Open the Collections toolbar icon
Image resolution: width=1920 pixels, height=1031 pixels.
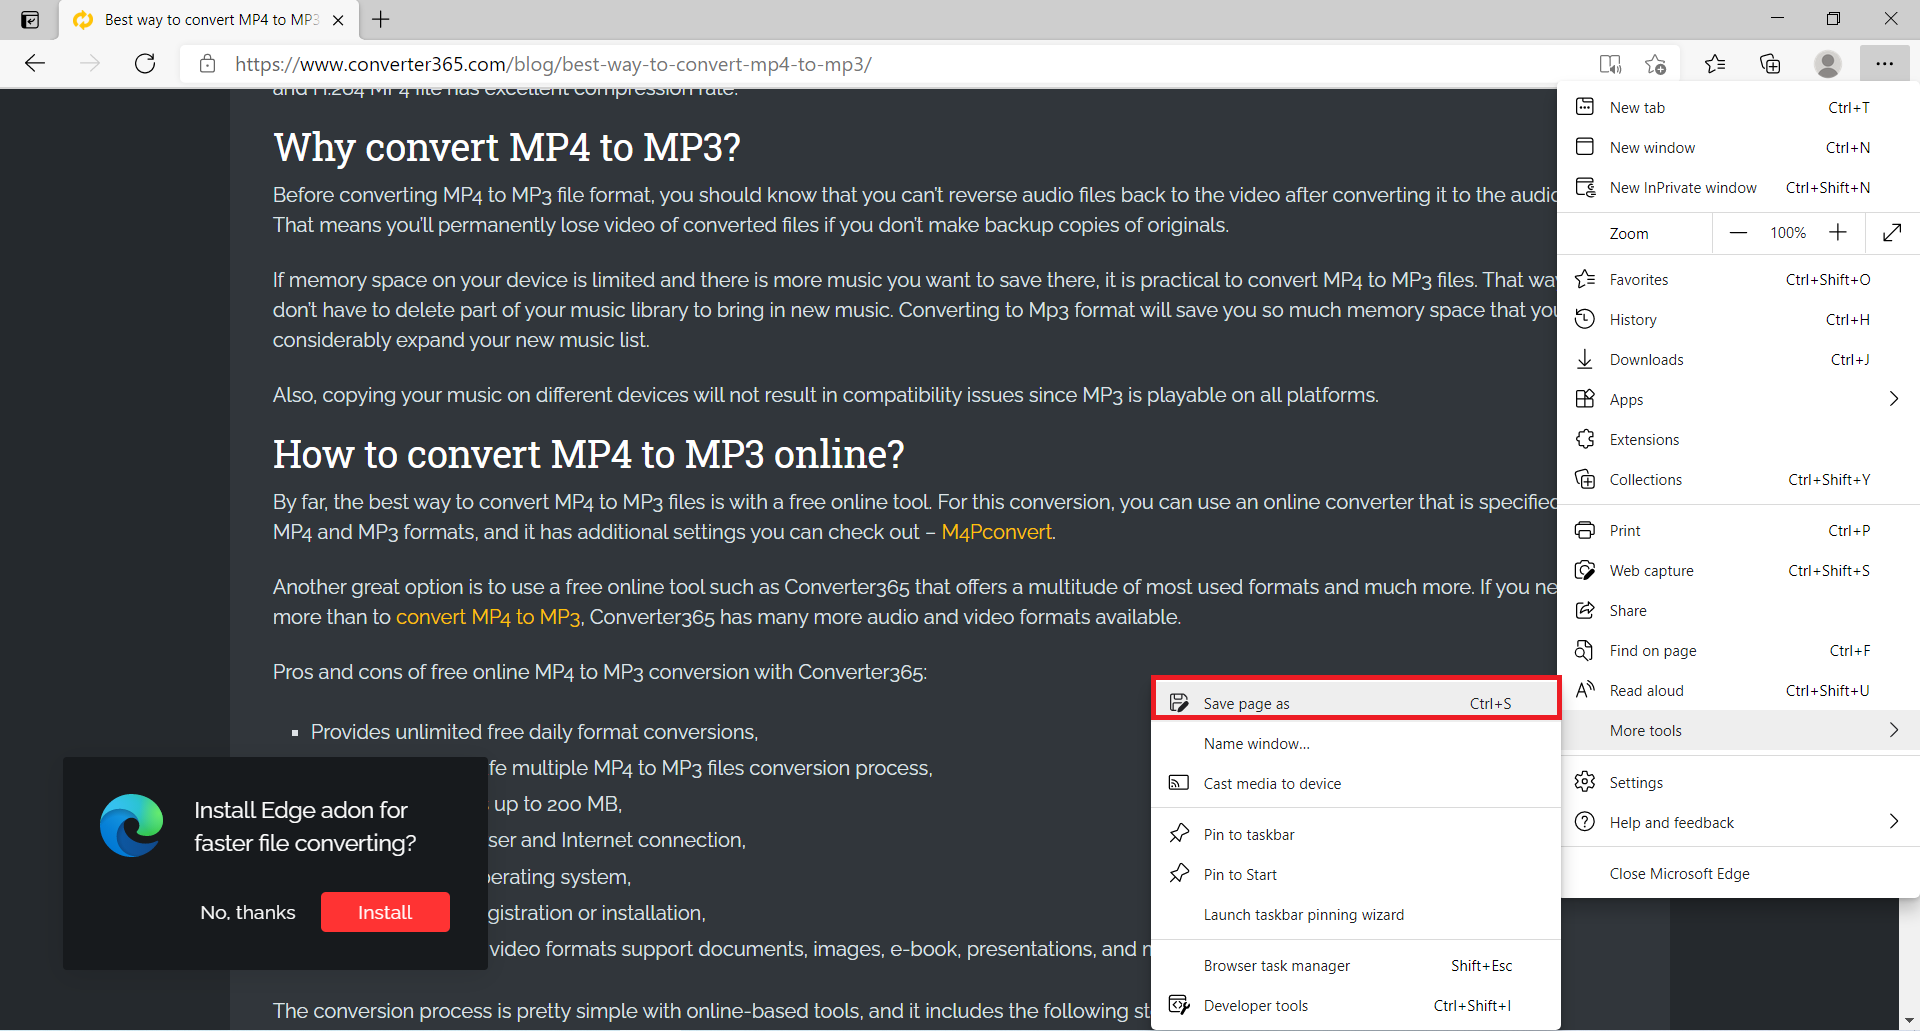1770,64
